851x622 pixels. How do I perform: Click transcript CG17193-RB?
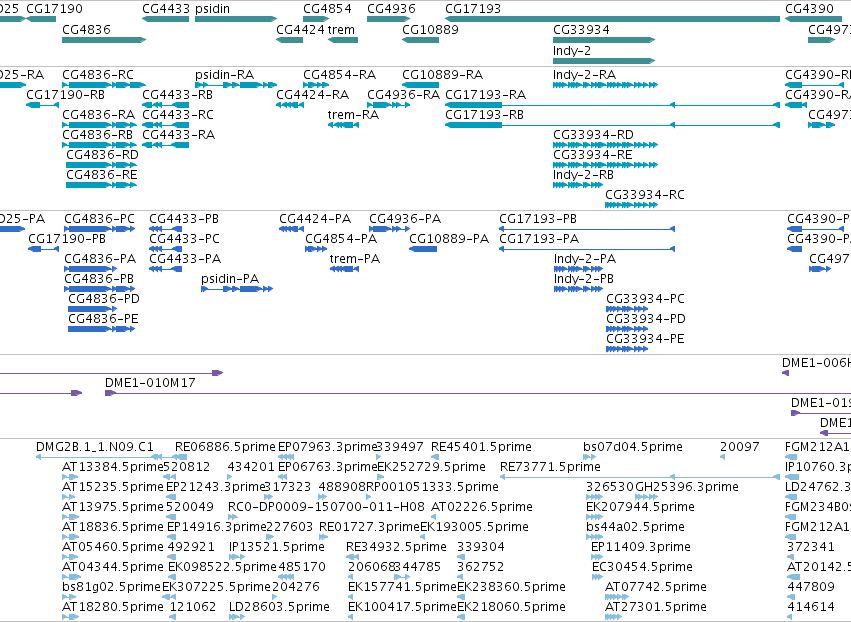[612, 125]
